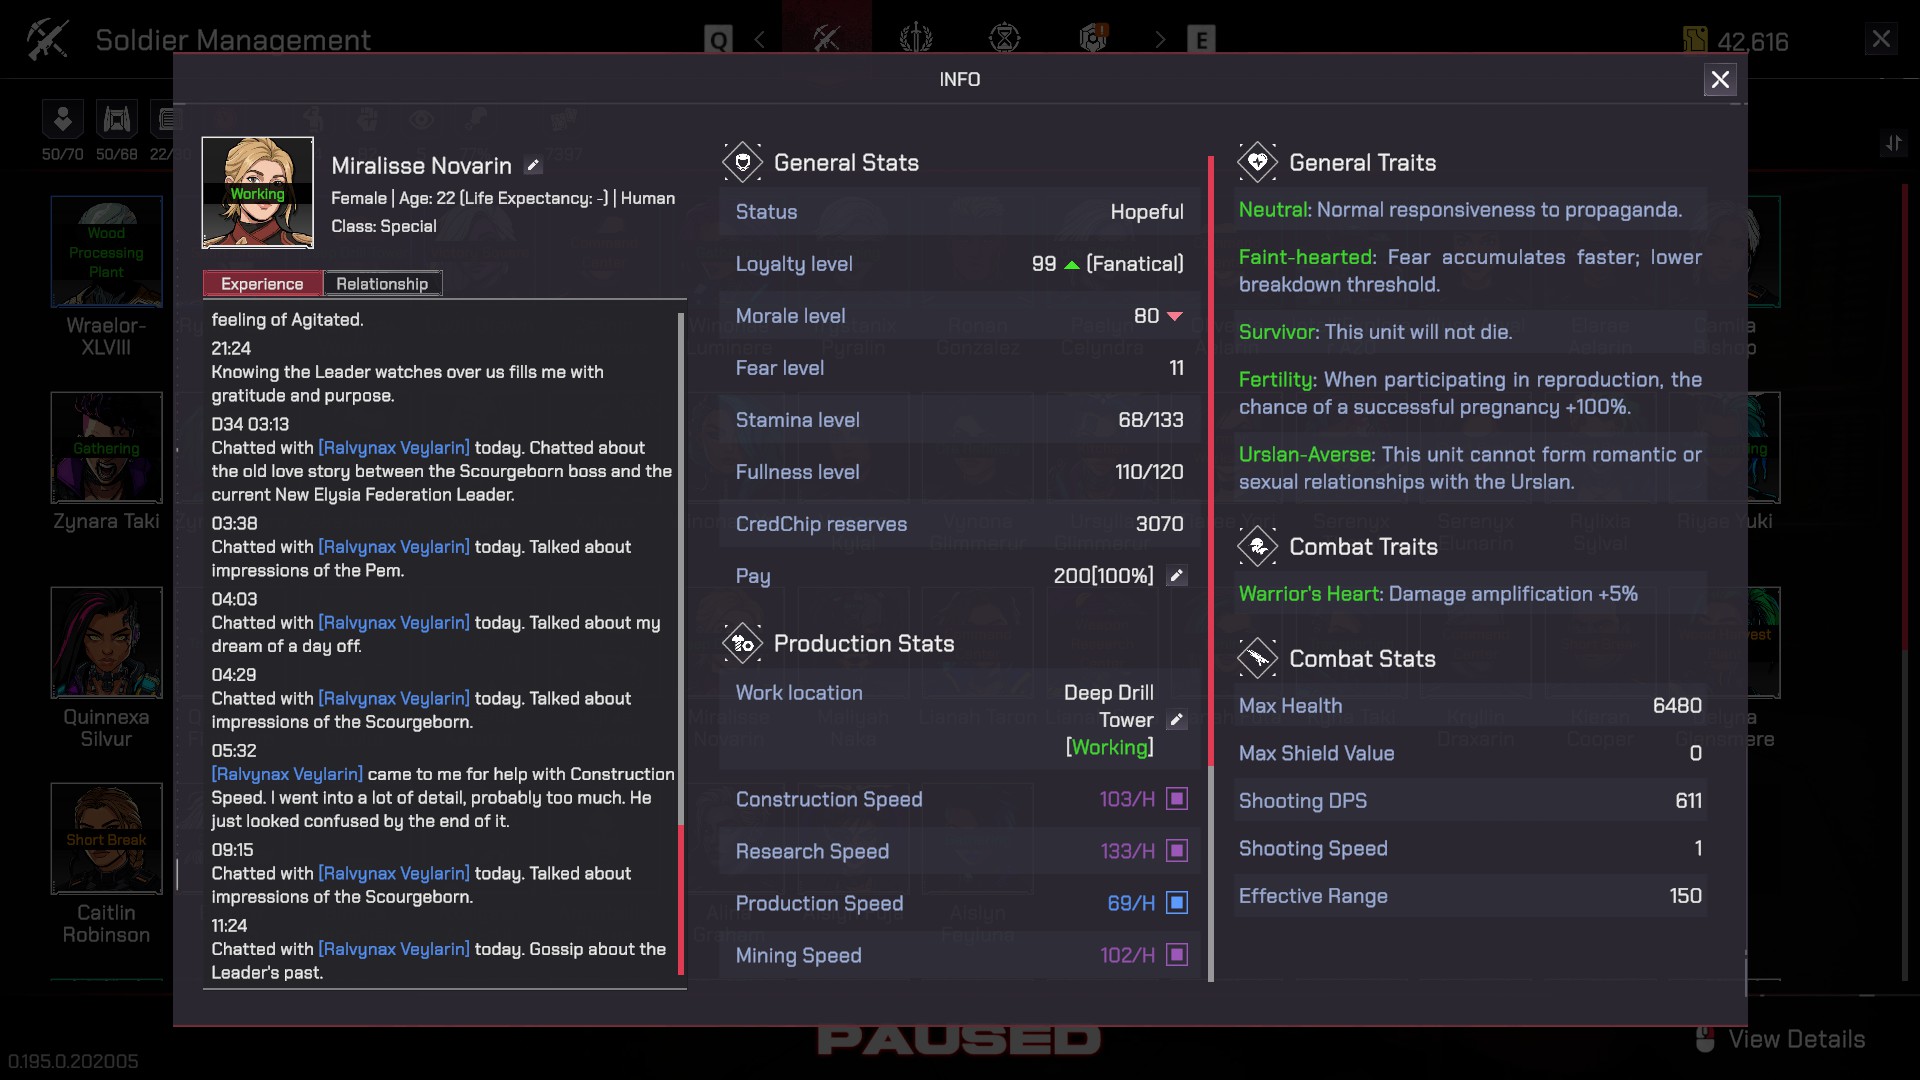Viewport: 1920px width, 1080px height.
Task: Open the third circular emblem tab in top bar
Action: (x=1004, y=39)
